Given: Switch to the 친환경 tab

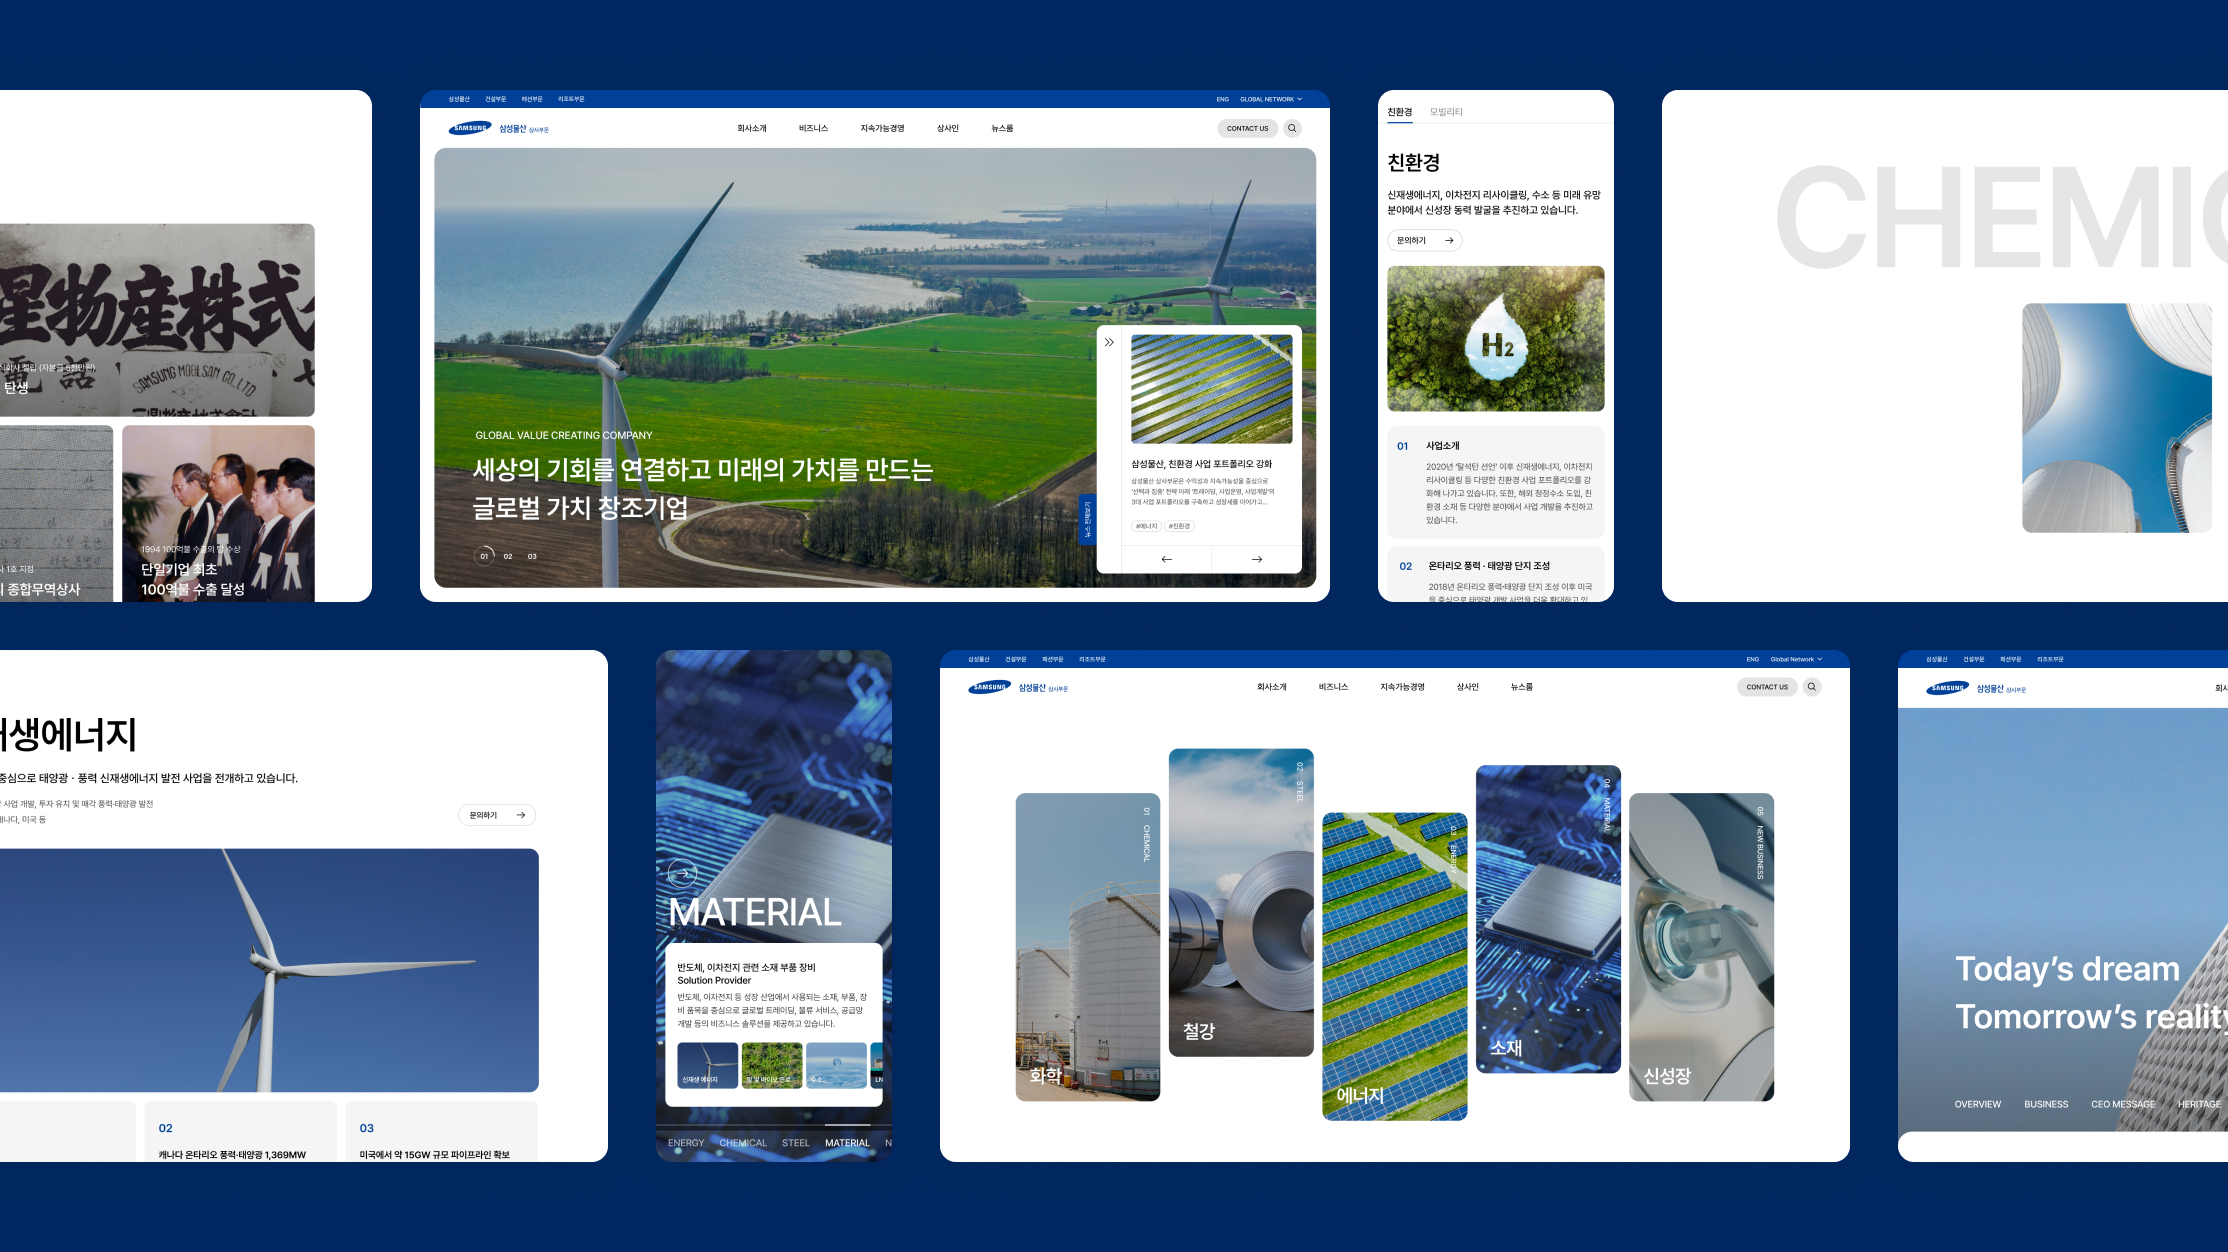Looking at the screenshot, I should tap(1400, 112).
